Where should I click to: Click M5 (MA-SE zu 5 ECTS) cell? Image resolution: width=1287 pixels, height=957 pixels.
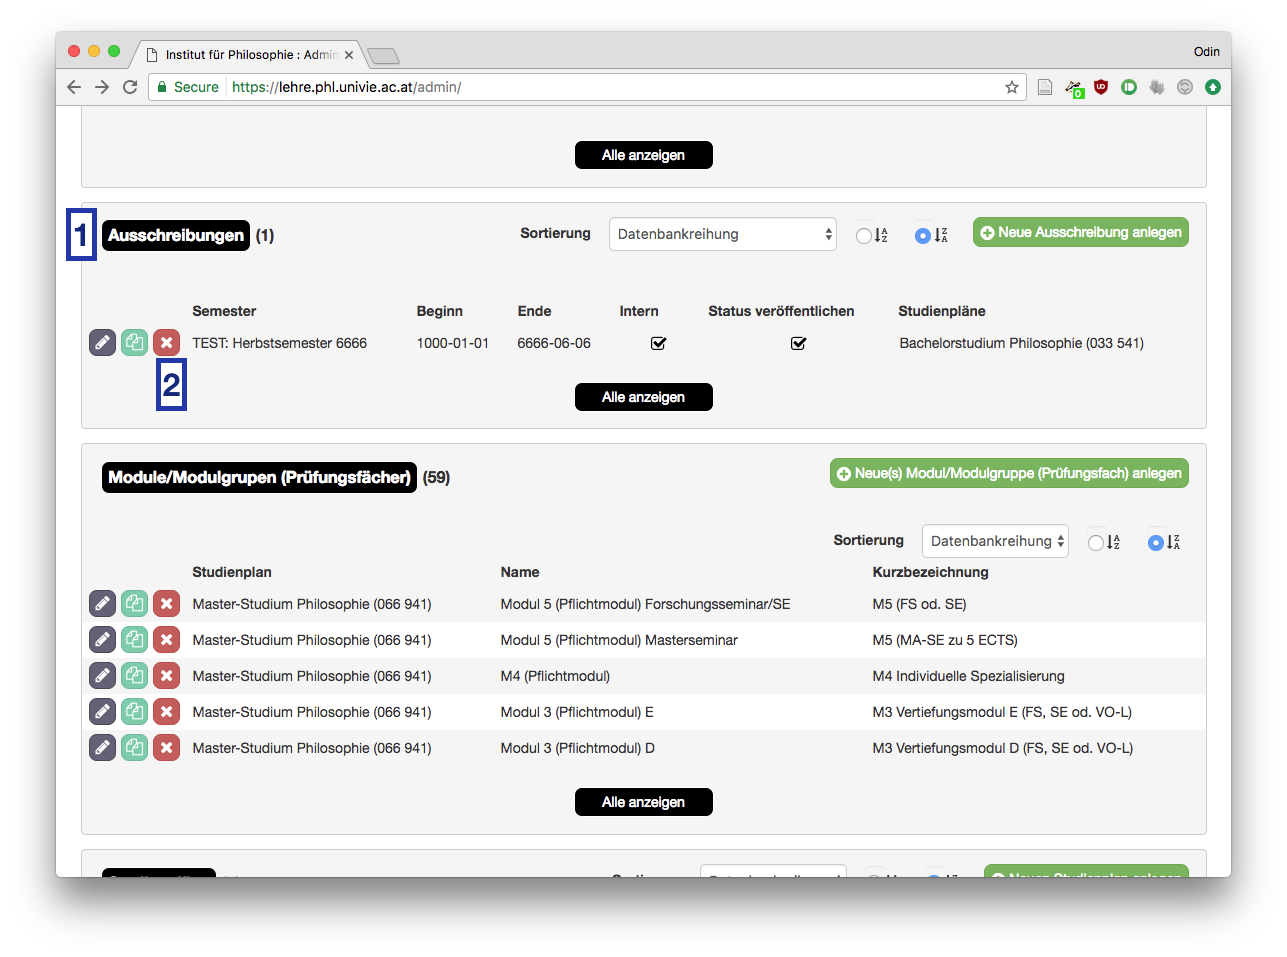[x=945, y=640]
